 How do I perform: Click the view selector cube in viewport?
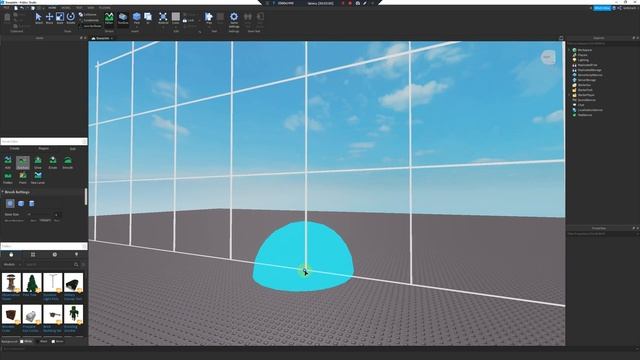click(548, 57)
